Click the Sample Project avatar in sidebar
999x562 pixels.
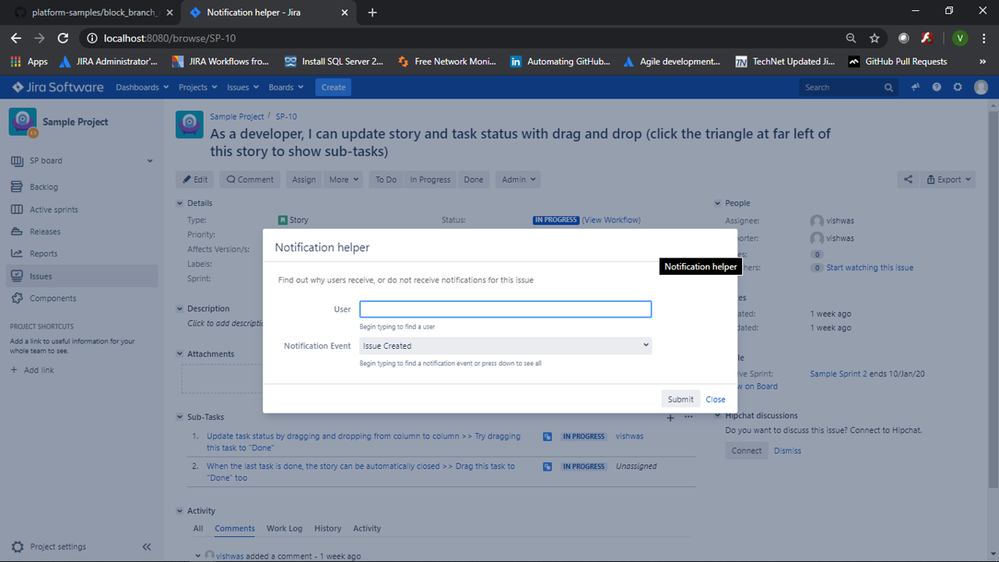[x=23, y=122]
